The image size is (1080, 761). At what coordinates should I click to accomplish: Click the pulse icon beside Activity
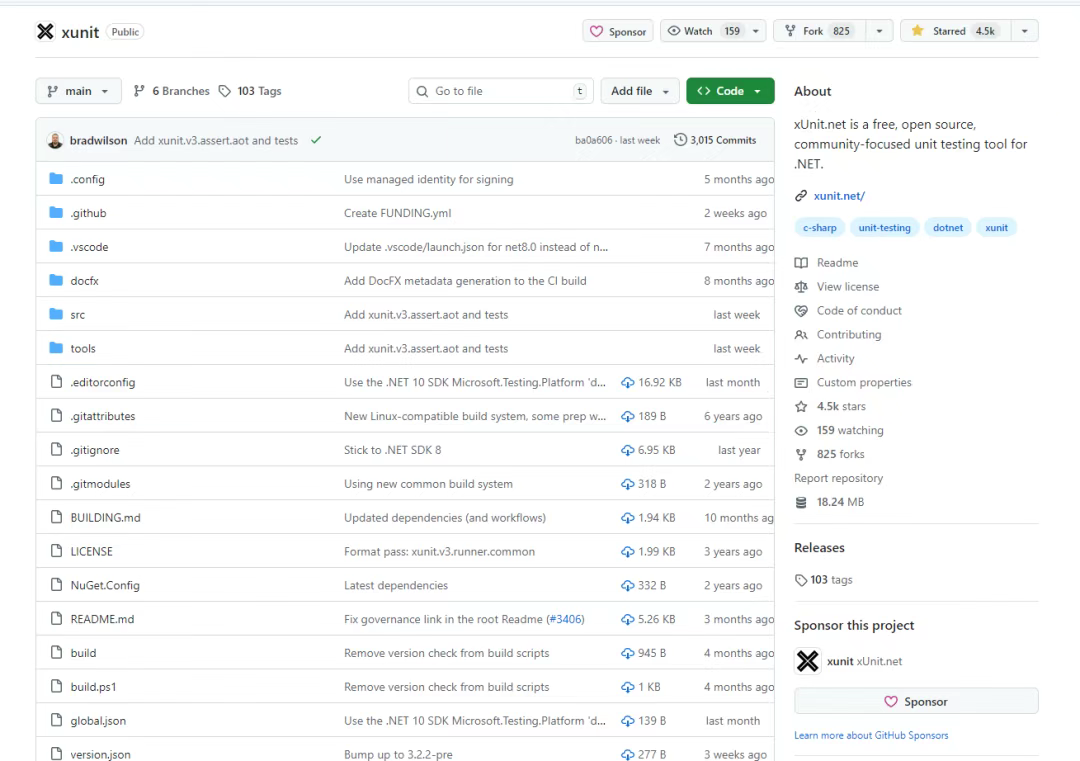pyautogui.click(x=801, y=359)
